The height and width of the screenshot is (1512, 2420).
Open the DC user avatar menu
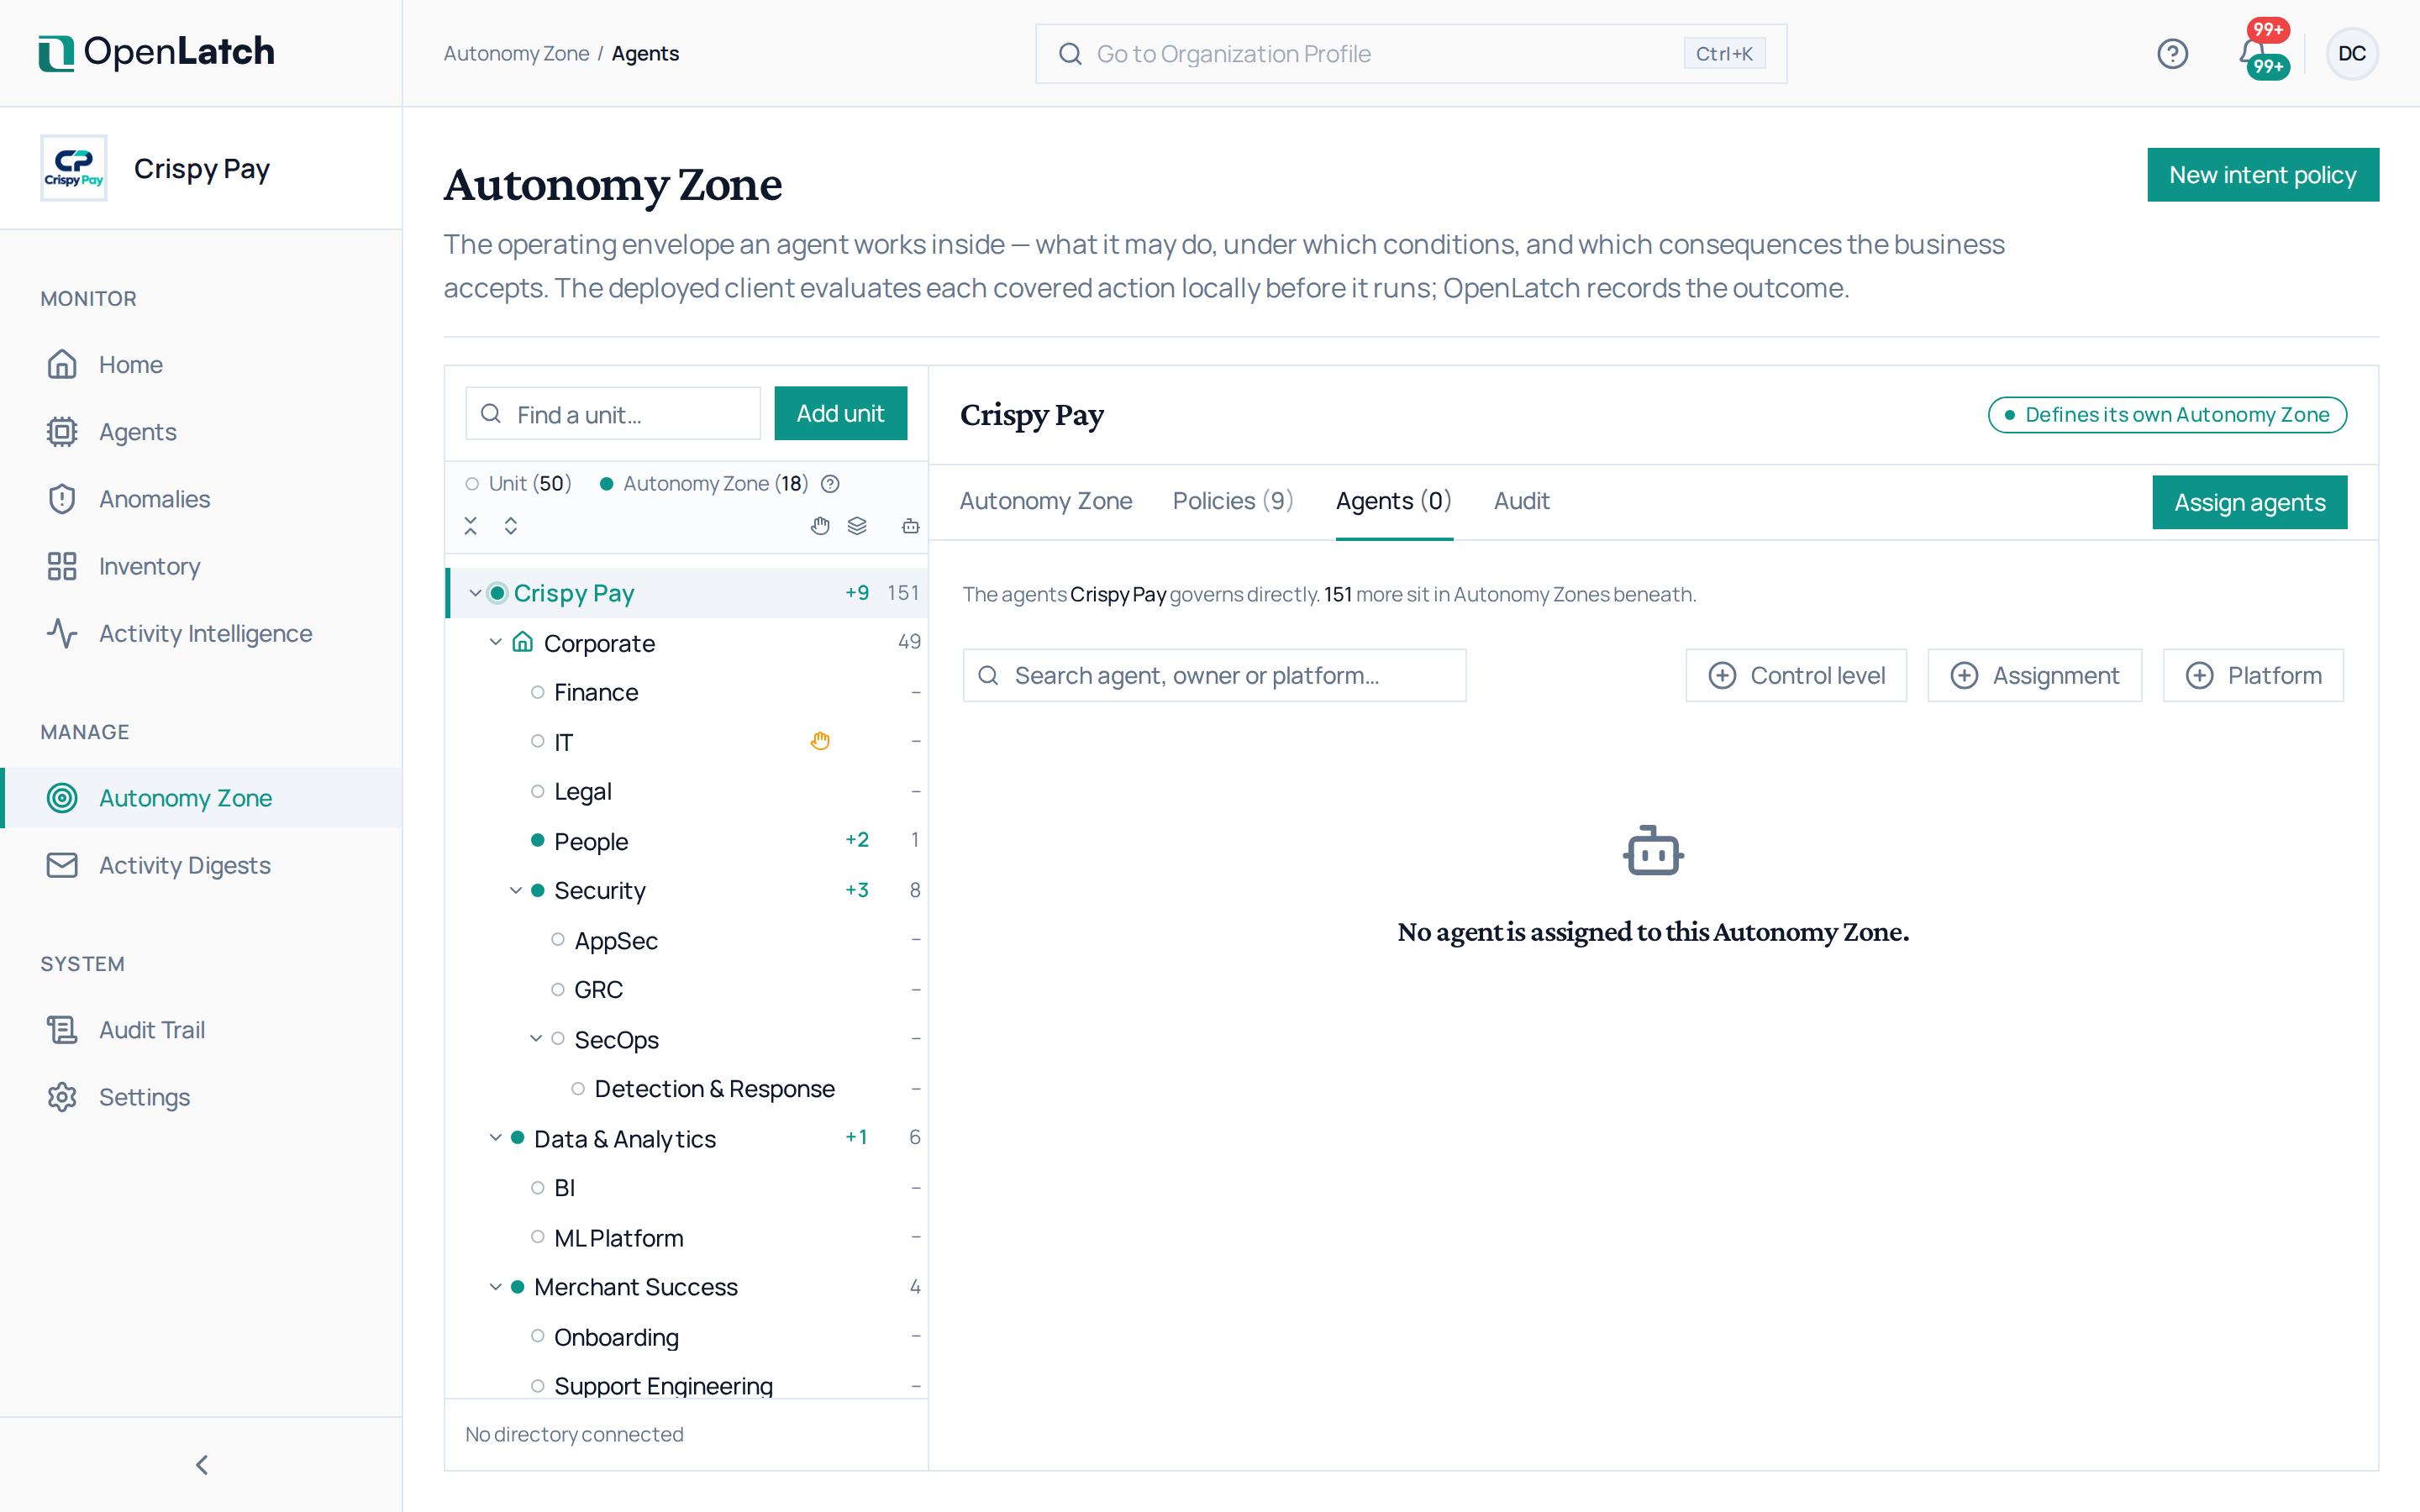(x=2351, y=54)
